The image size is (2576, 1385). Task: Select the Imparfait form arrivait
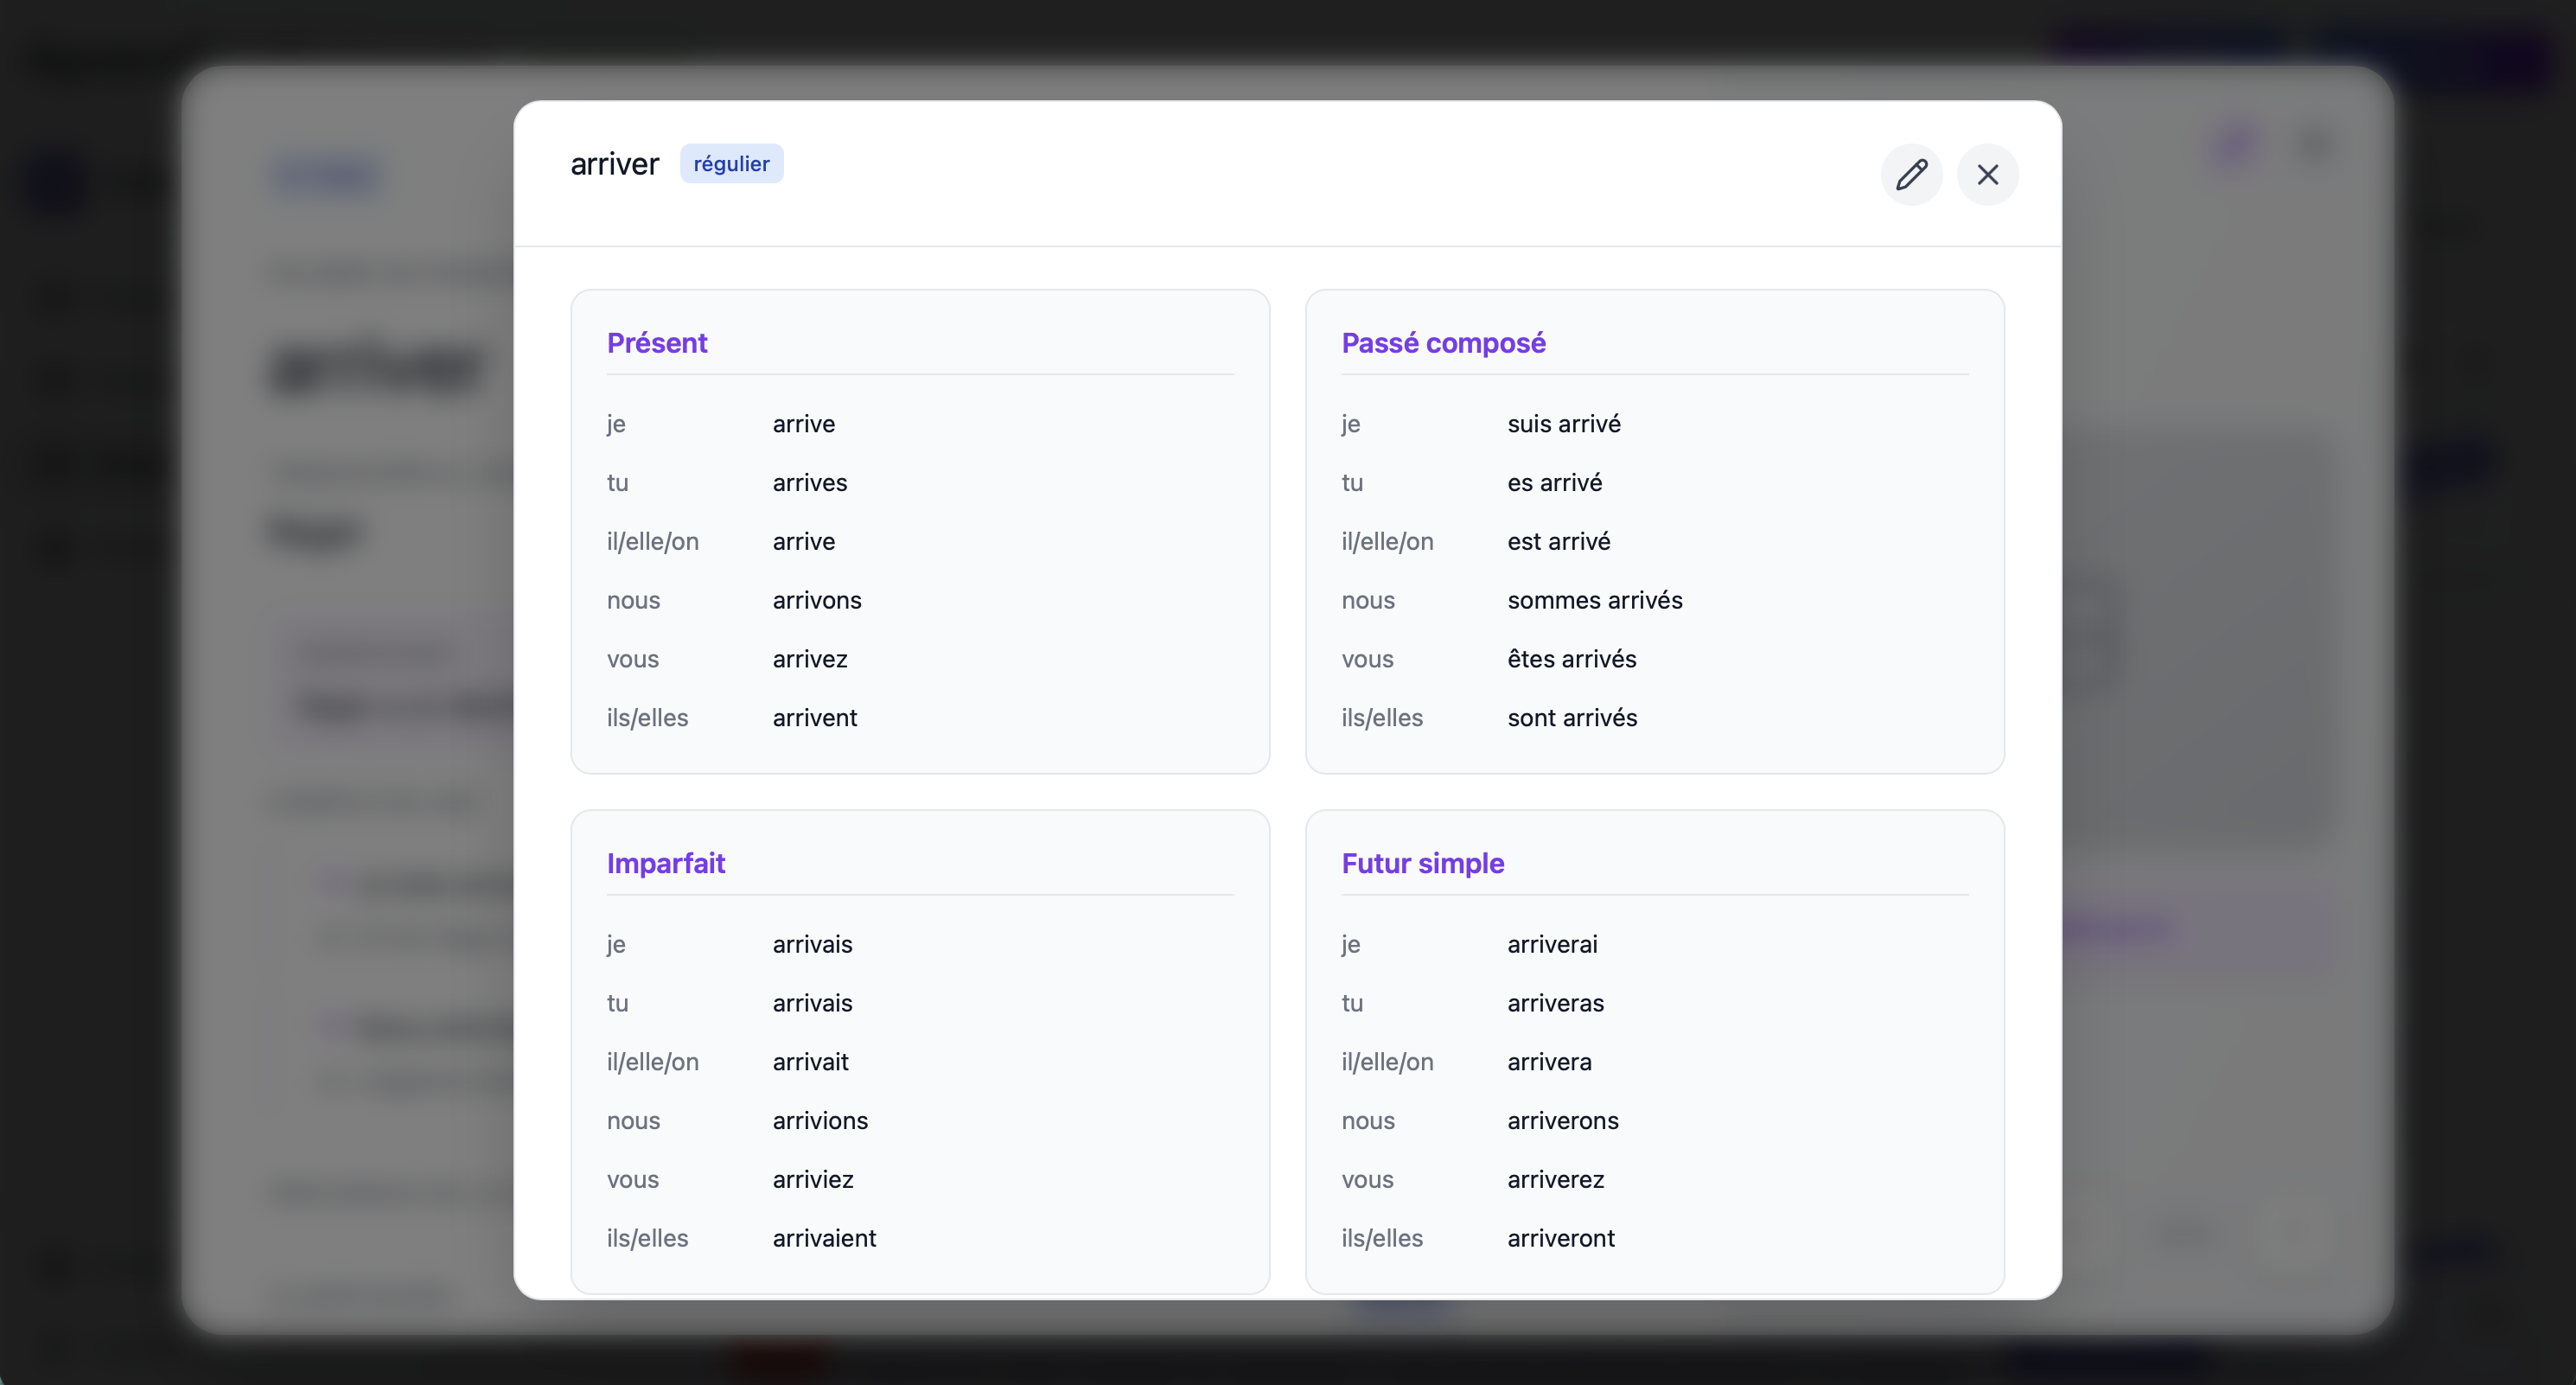[810, 1062]
